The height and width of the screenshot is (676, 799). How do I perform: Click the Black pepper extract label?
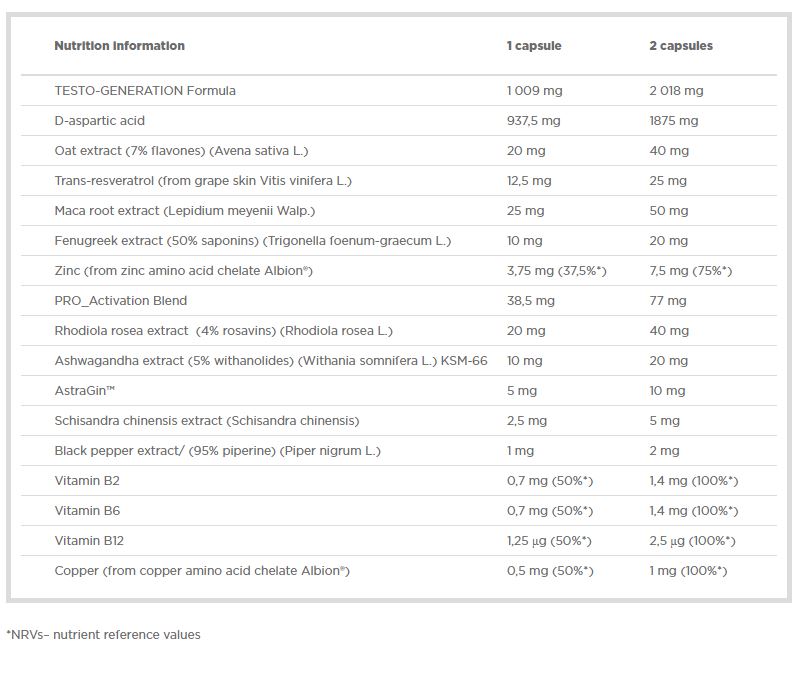(x=217, y=451)
